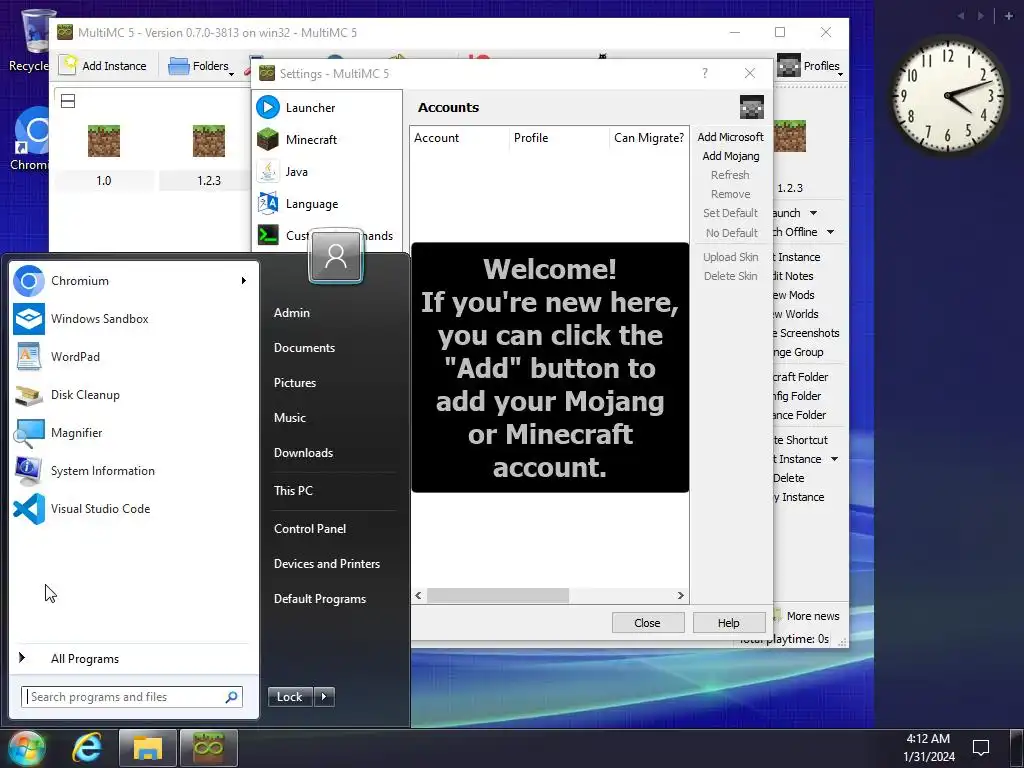
Task: Expand the Launch dropdown arrow in MultiMC
Action: point(813,214)
